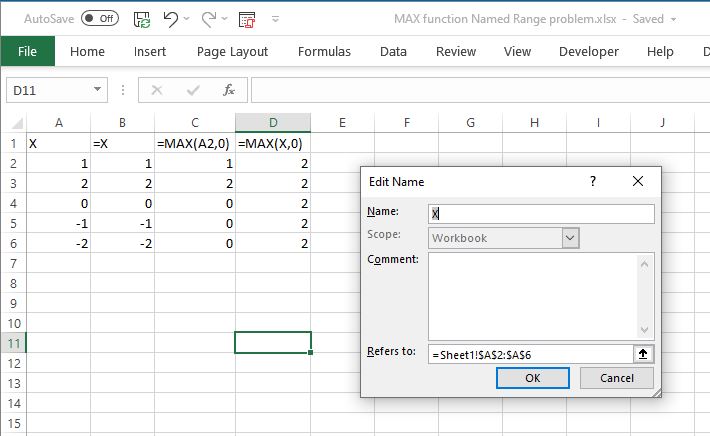Screen dimensions: 710x436
Task: Select column A header
Action: (x=58, y=123)
